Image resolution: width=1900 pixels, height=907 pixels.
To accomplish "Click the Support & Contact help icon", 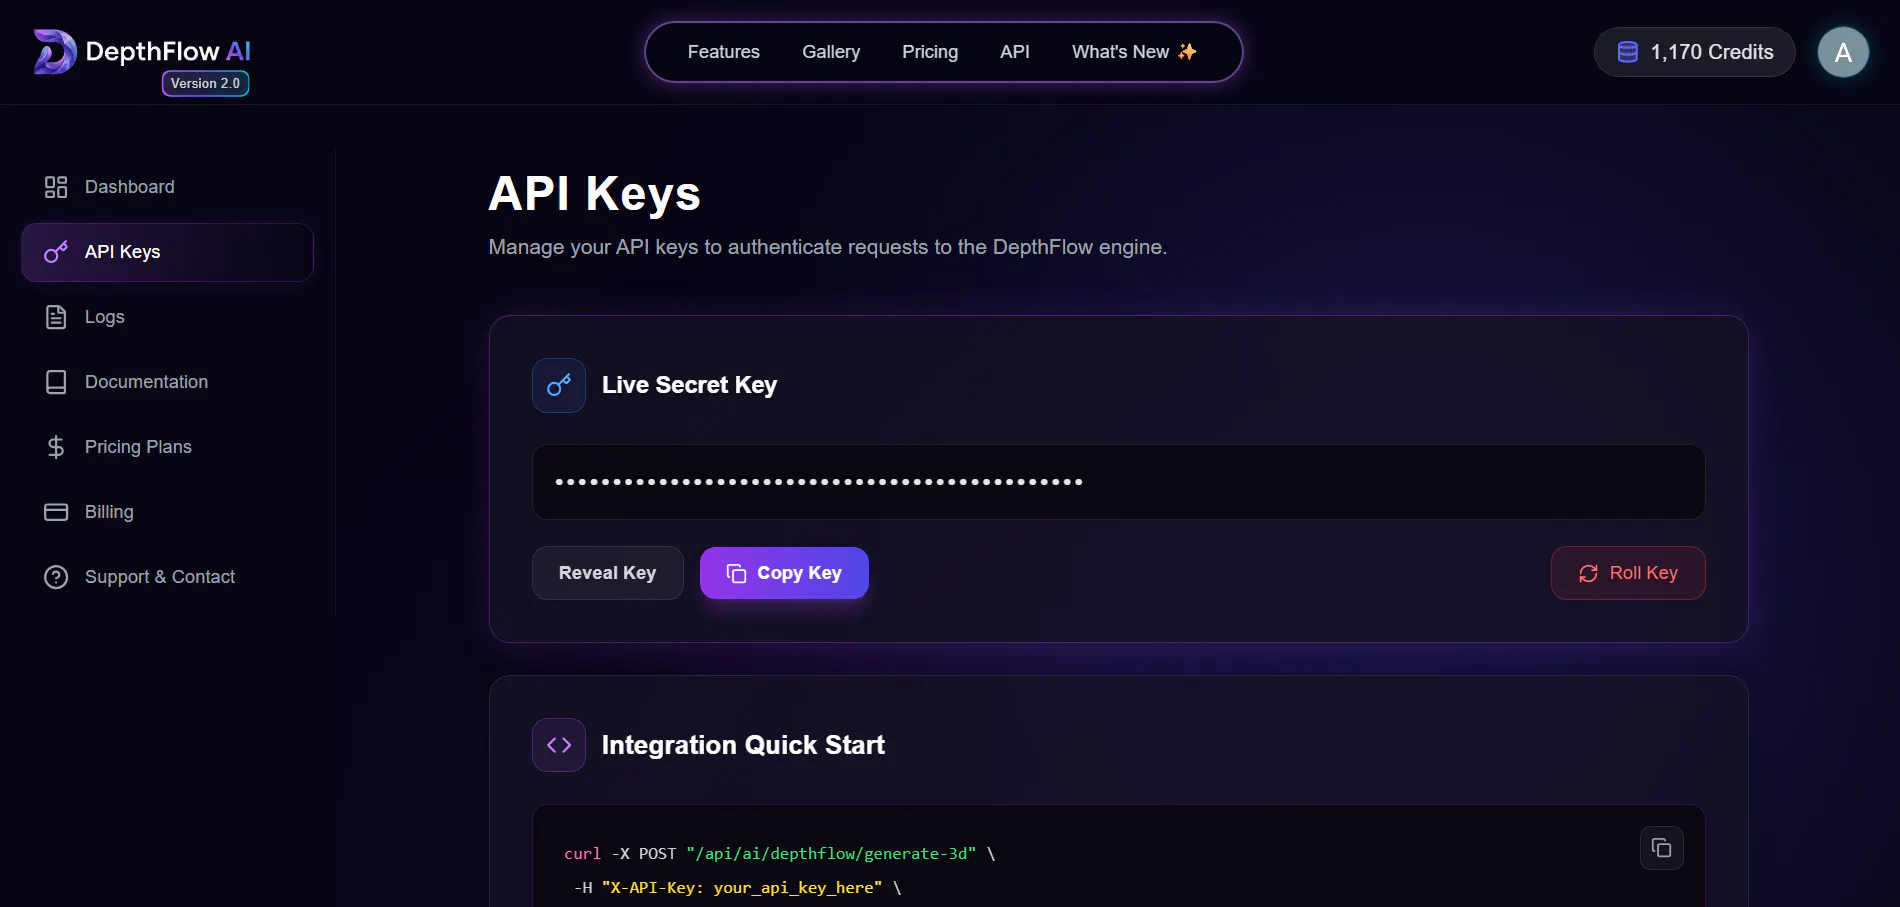I will tap(56, 577).
